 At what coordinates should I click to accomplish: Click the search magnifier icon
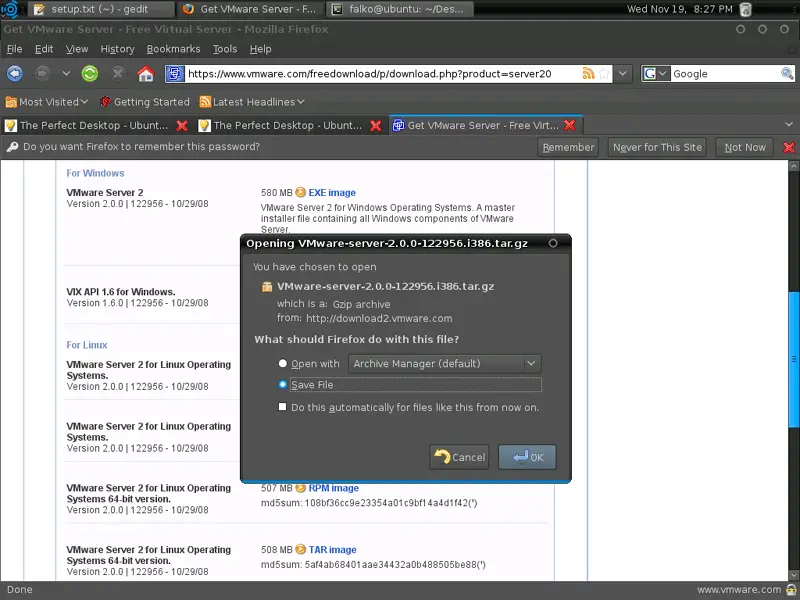click(787, 73)
